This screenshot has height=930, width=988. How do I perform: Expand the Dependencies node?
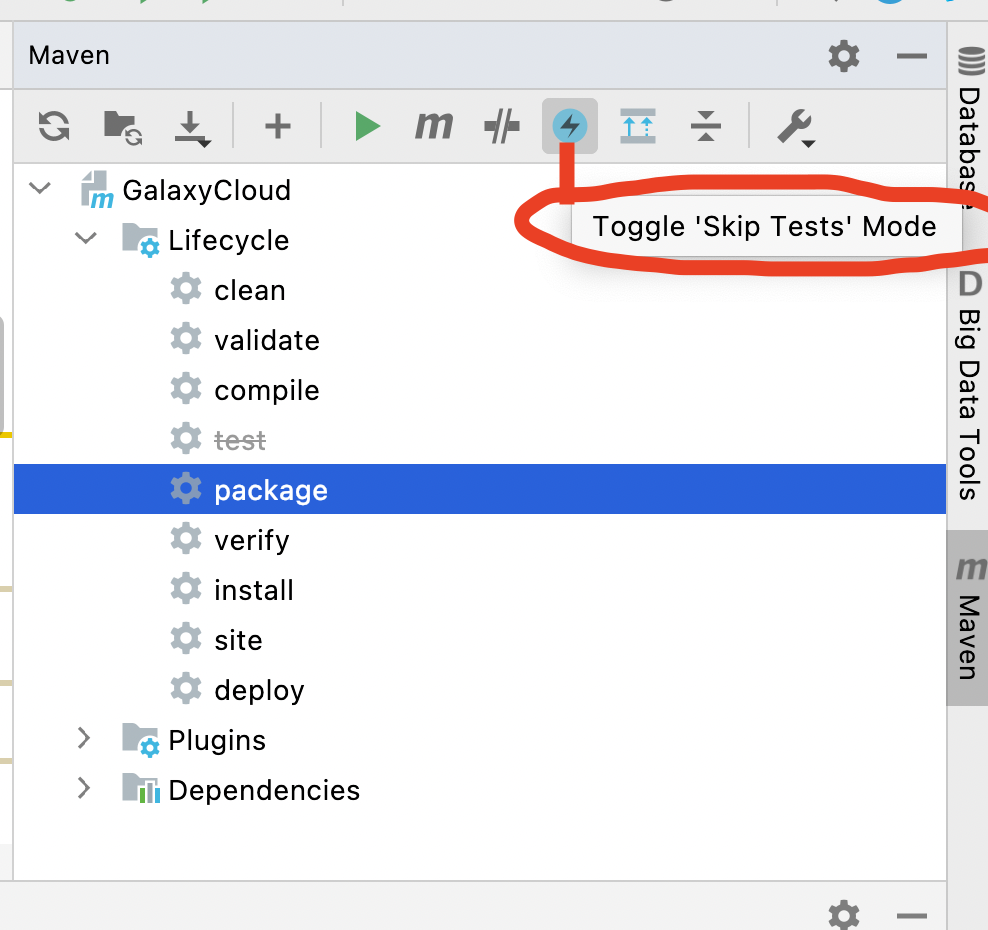(x=83, y=788)
